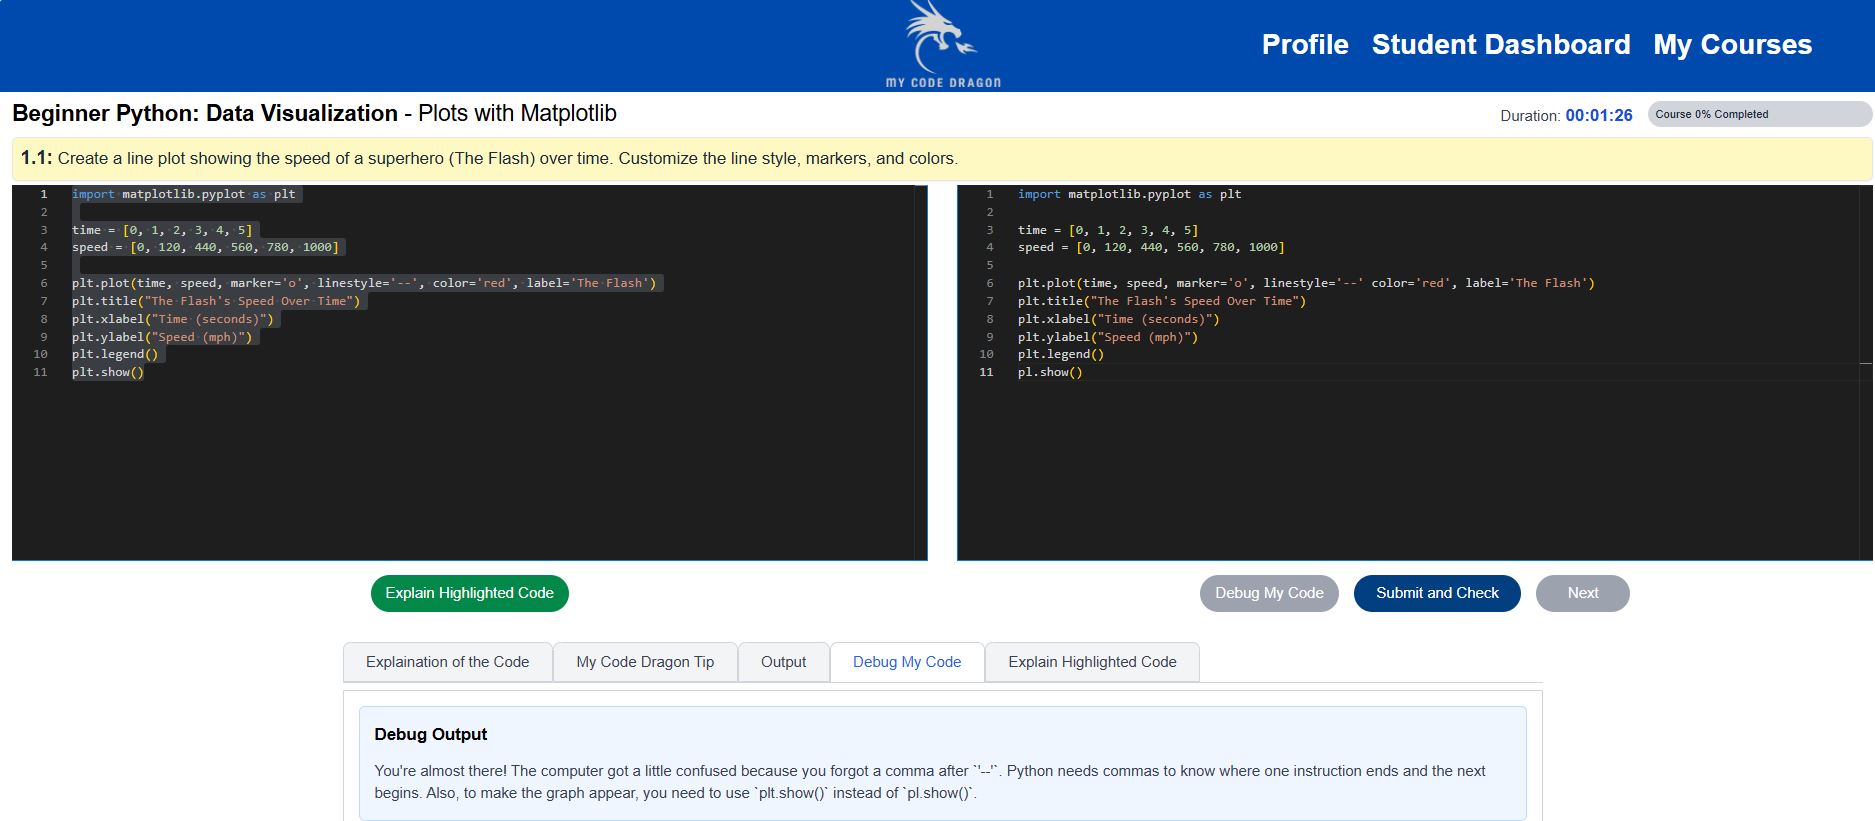Click the Duration timer display
Image resolution: width=1875 pixels, height=821 pixels.
coord(1597,115)
